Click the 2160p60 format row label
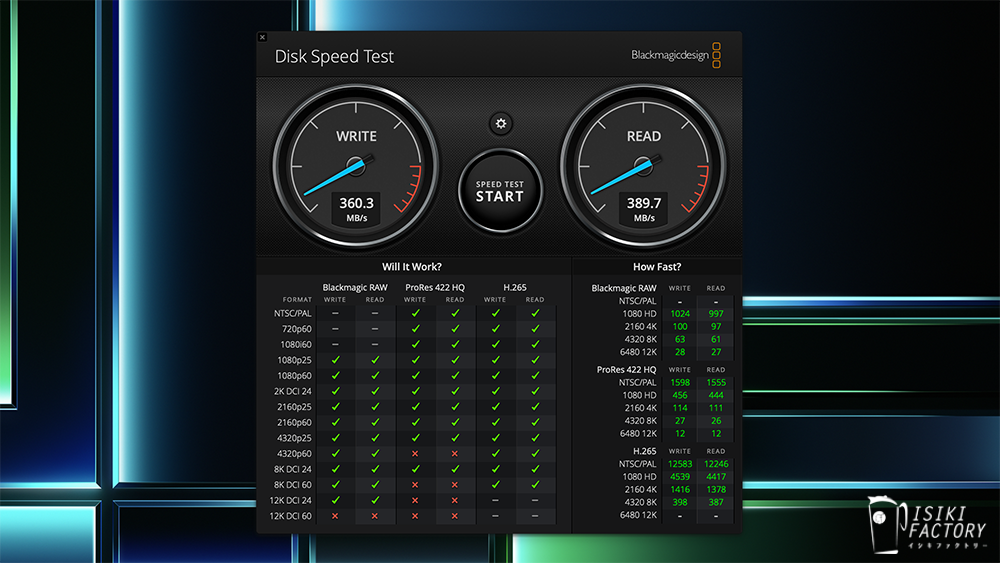Screen dimensions: 1000x563 294,422
